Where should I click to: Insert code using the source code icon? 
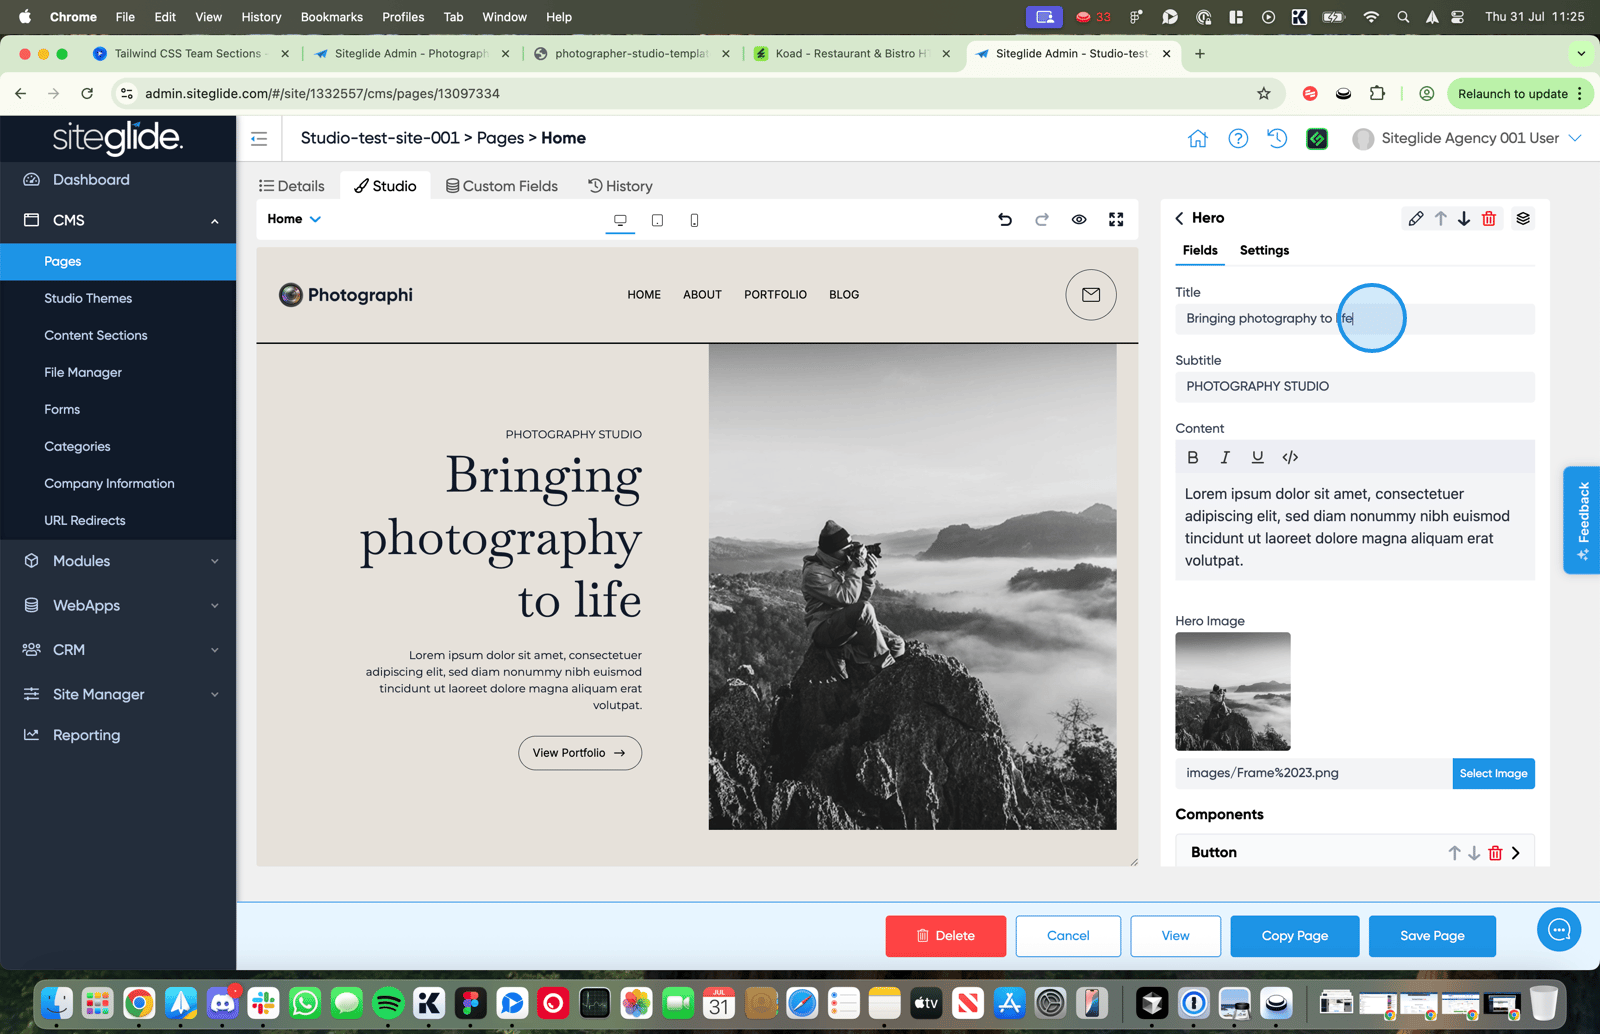click(1290, 457)
